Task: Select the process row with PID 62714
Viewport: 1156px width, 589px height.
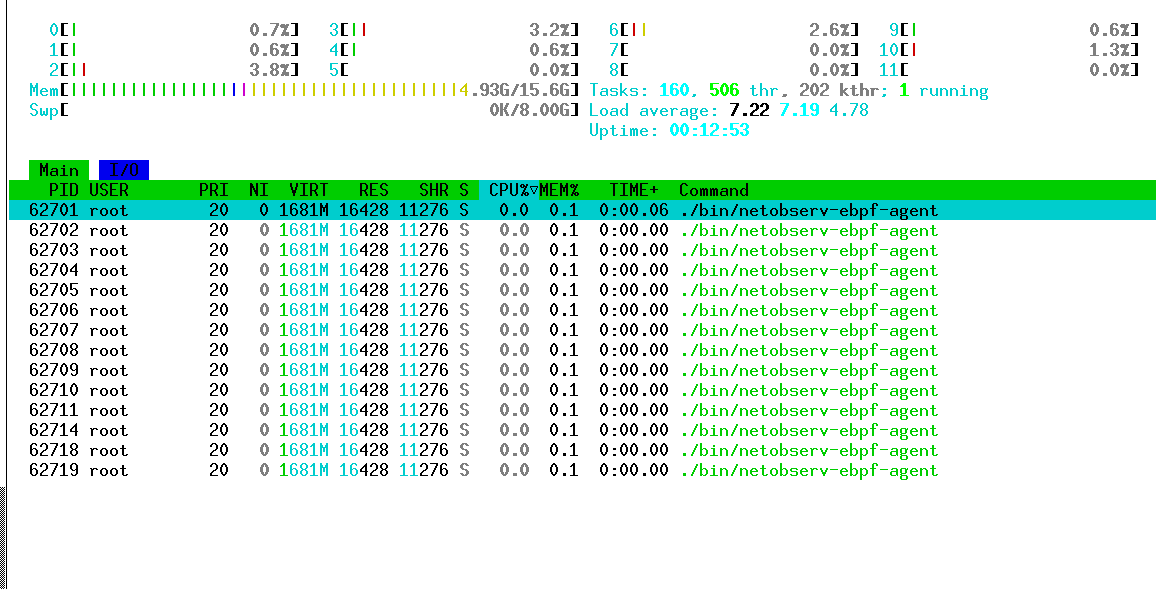Action: tap(400, 430)
